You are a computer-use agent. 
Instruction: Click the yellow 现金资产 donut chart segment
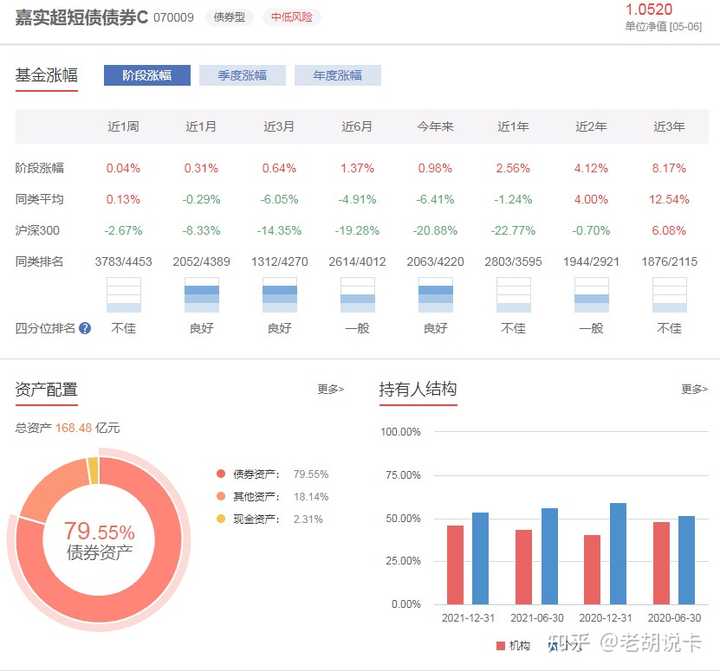point(93,471)
